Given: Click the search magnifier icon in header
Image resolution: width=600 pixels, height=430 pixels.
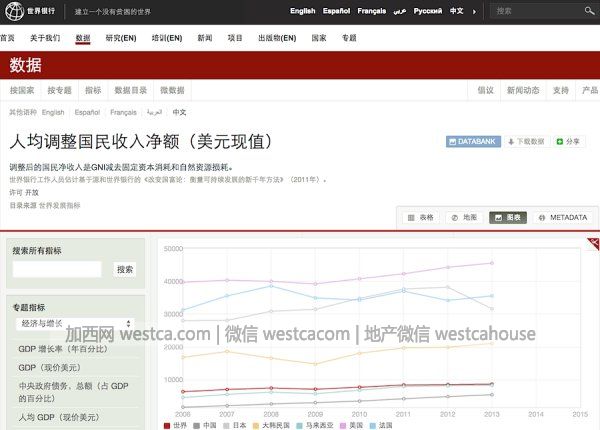Looking at the screenshot, I should (x=589, y=11).
